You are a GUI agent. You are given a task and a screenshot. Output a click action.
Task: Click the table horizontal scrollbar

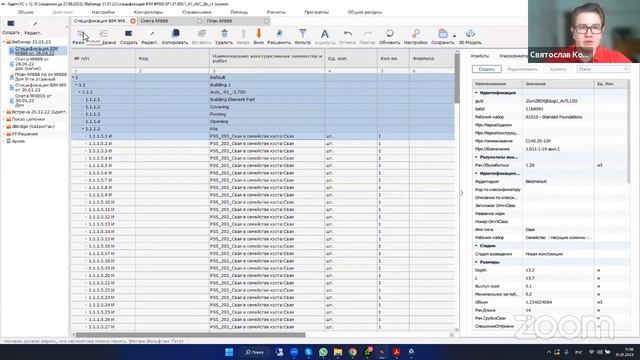tap(191, 335)
